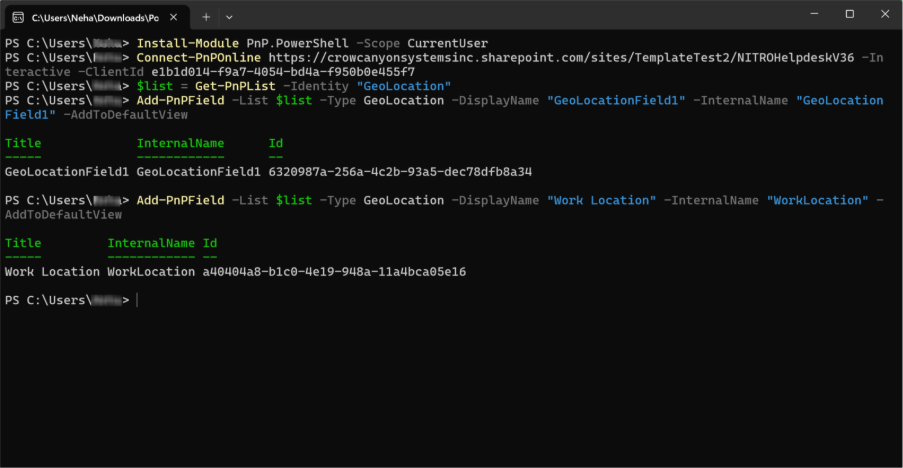Expand the new tab profile dropdown chevron

tap(229, 17)
